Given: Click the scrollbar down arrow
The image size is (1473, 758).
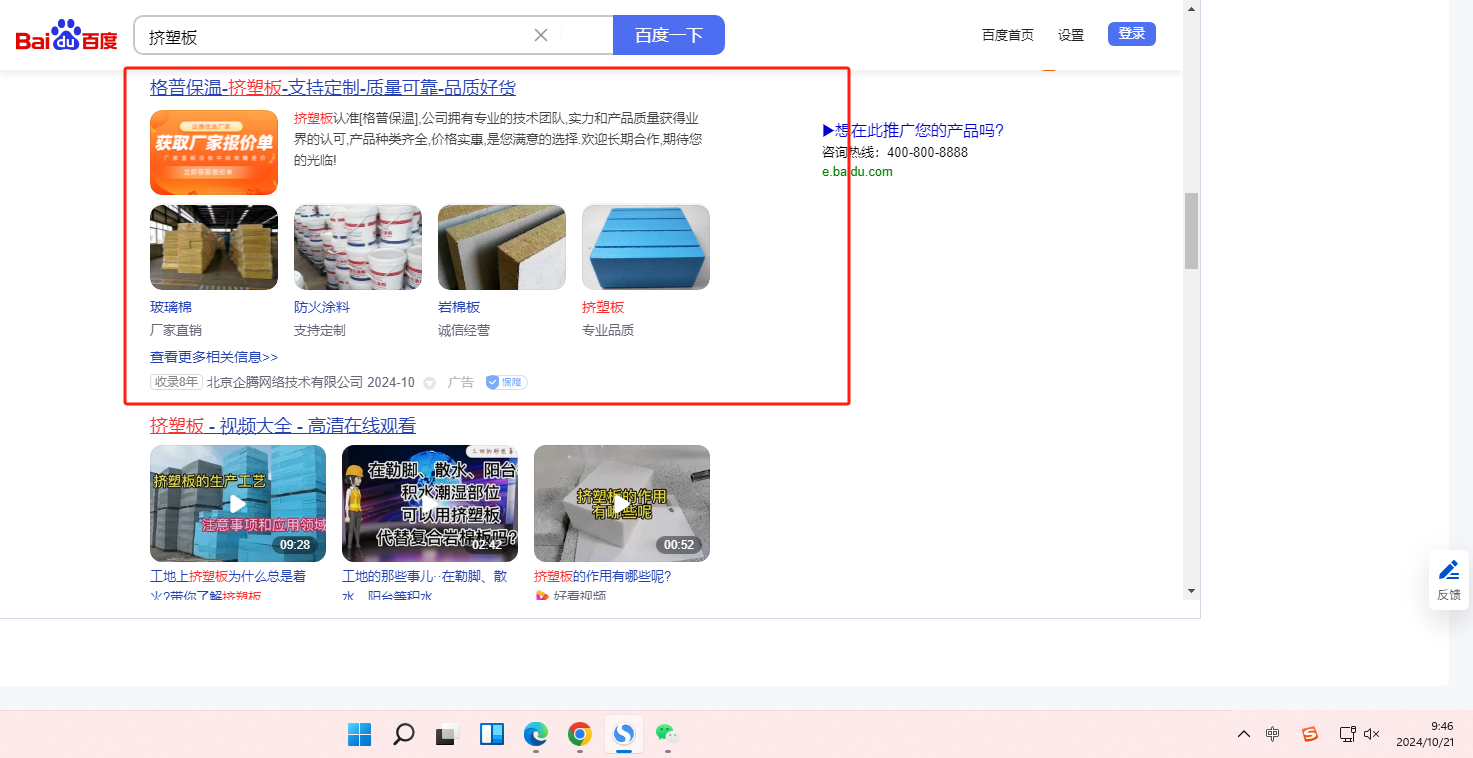Looking at the screenshot, I should [x=1191, y=591].
